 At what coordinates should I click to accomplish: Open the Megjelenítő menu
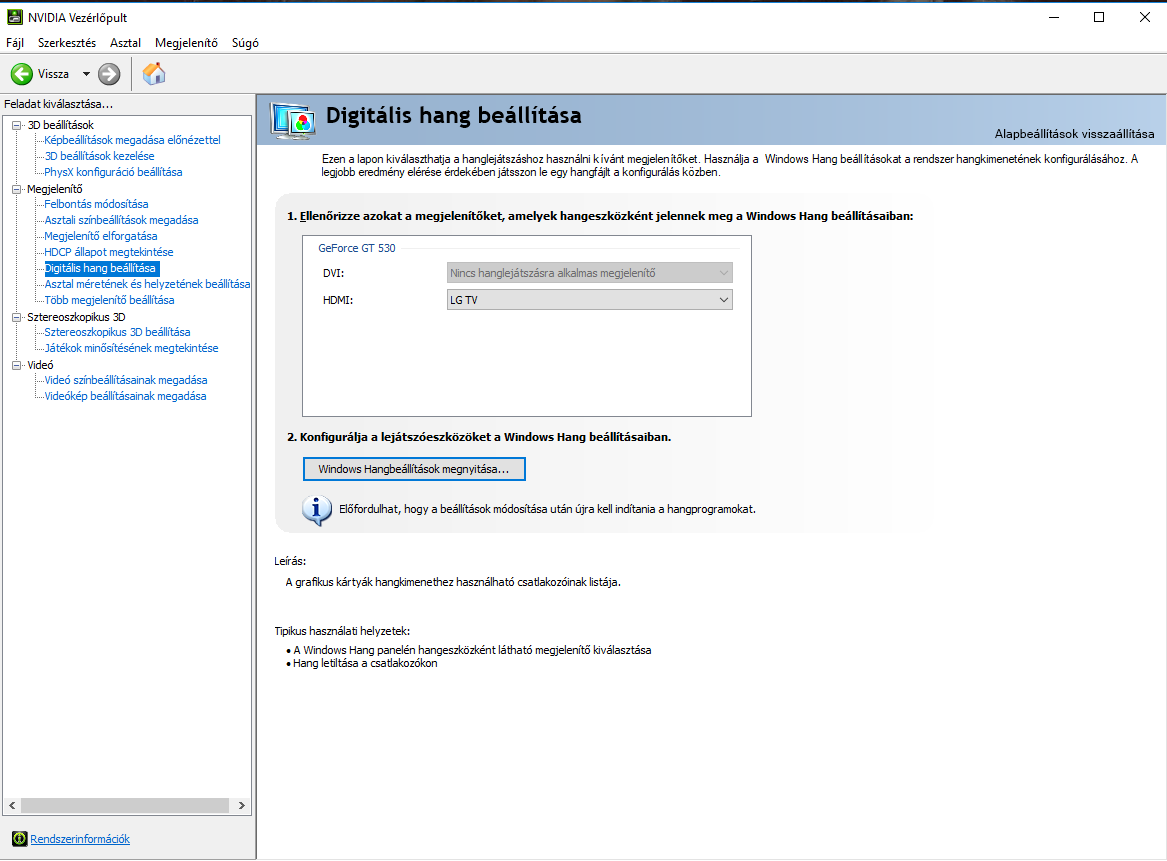click(x=186, y=43)
